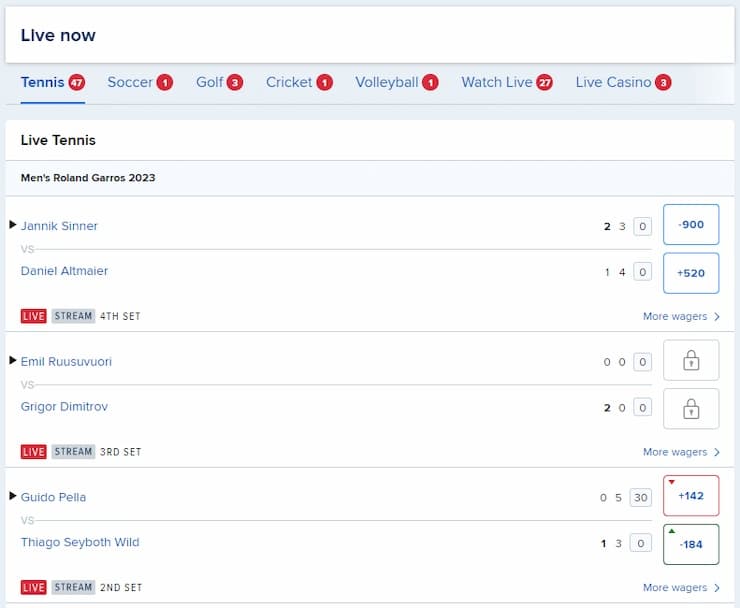Viewport: 740px width, 608px height.
Task: Click the LIVE badge for 2ND SET match
Action: click(x=34, y=587)
